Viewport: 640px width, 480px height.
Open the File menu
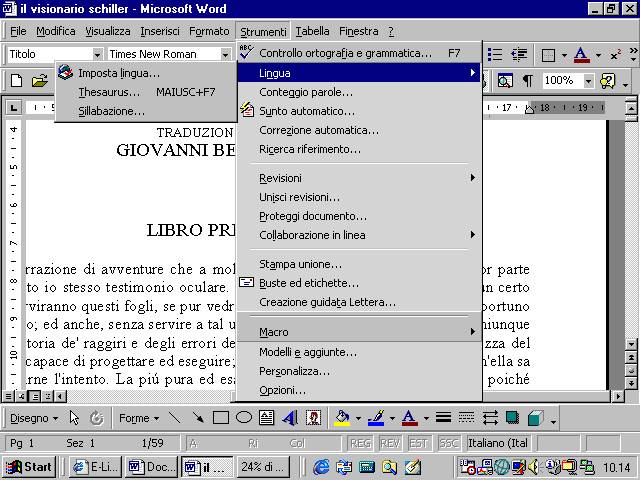tap(18, 31)
